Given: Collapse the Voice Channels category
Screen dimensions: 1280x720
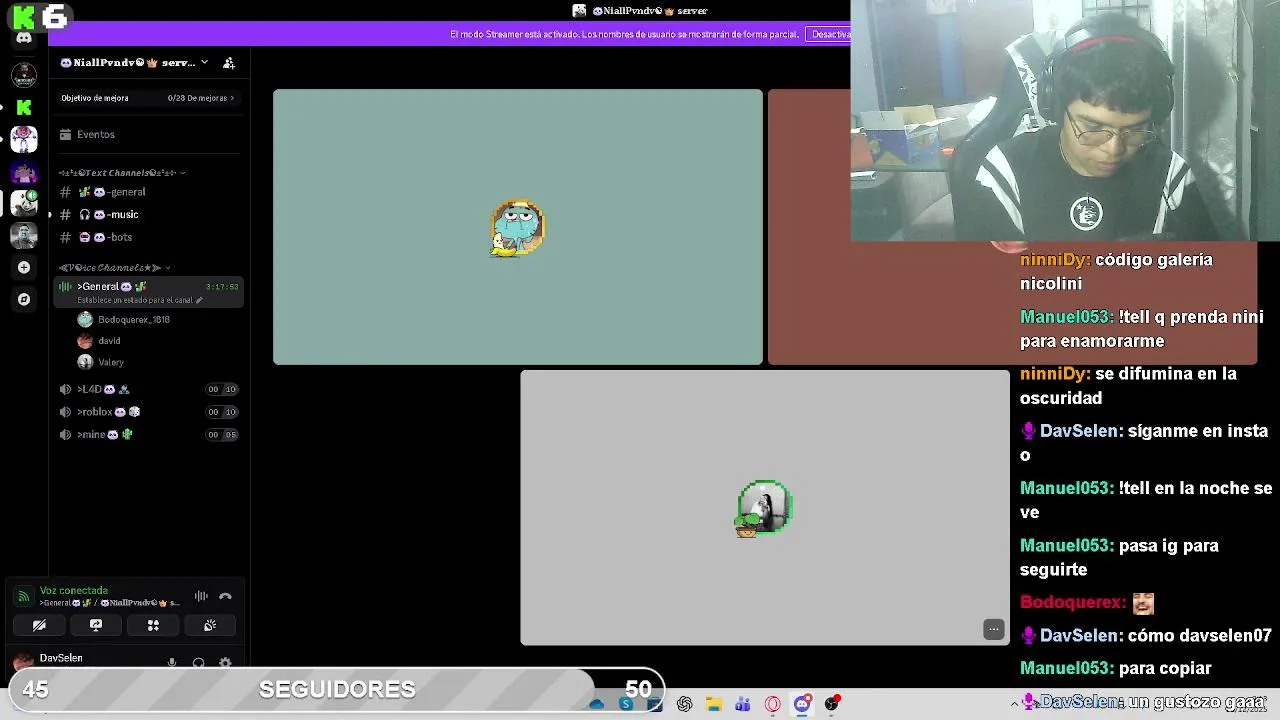Looking at the screenshot, I should click(115, 267).
